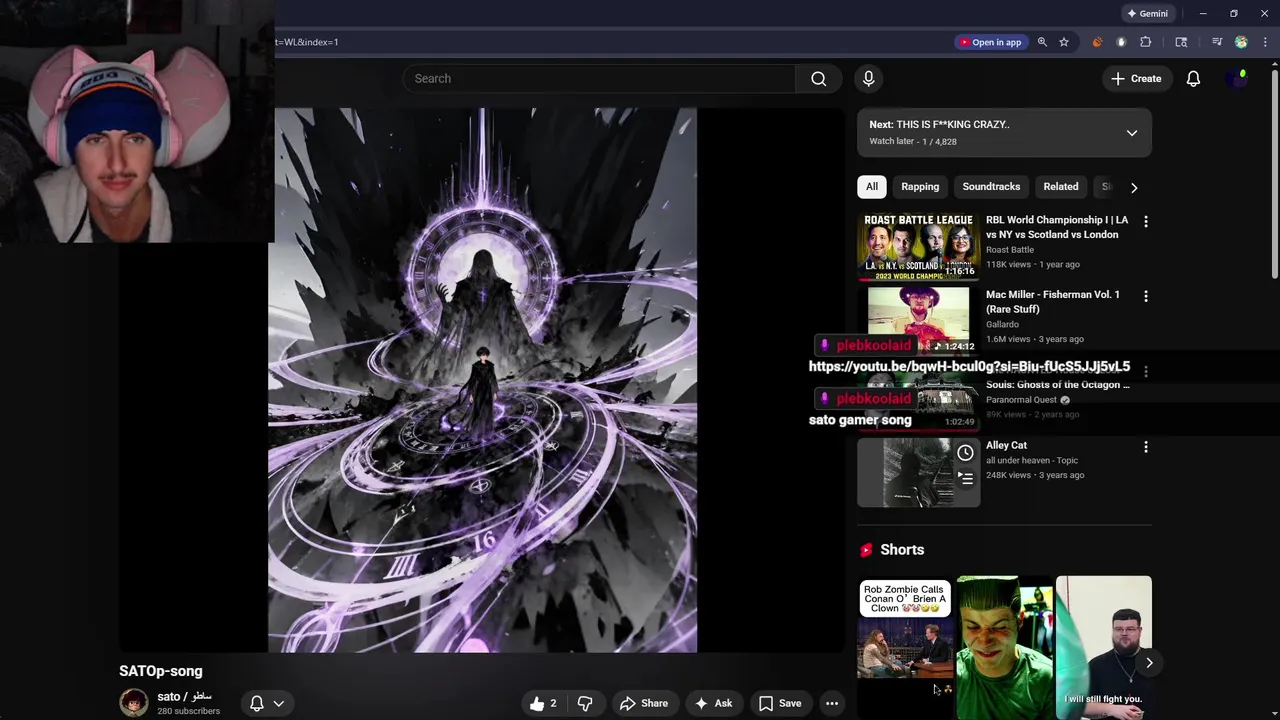Click the Ask button under the video
Image resolution: width=1280 pixels, height=720 pixels.
[x=714, y=704]
